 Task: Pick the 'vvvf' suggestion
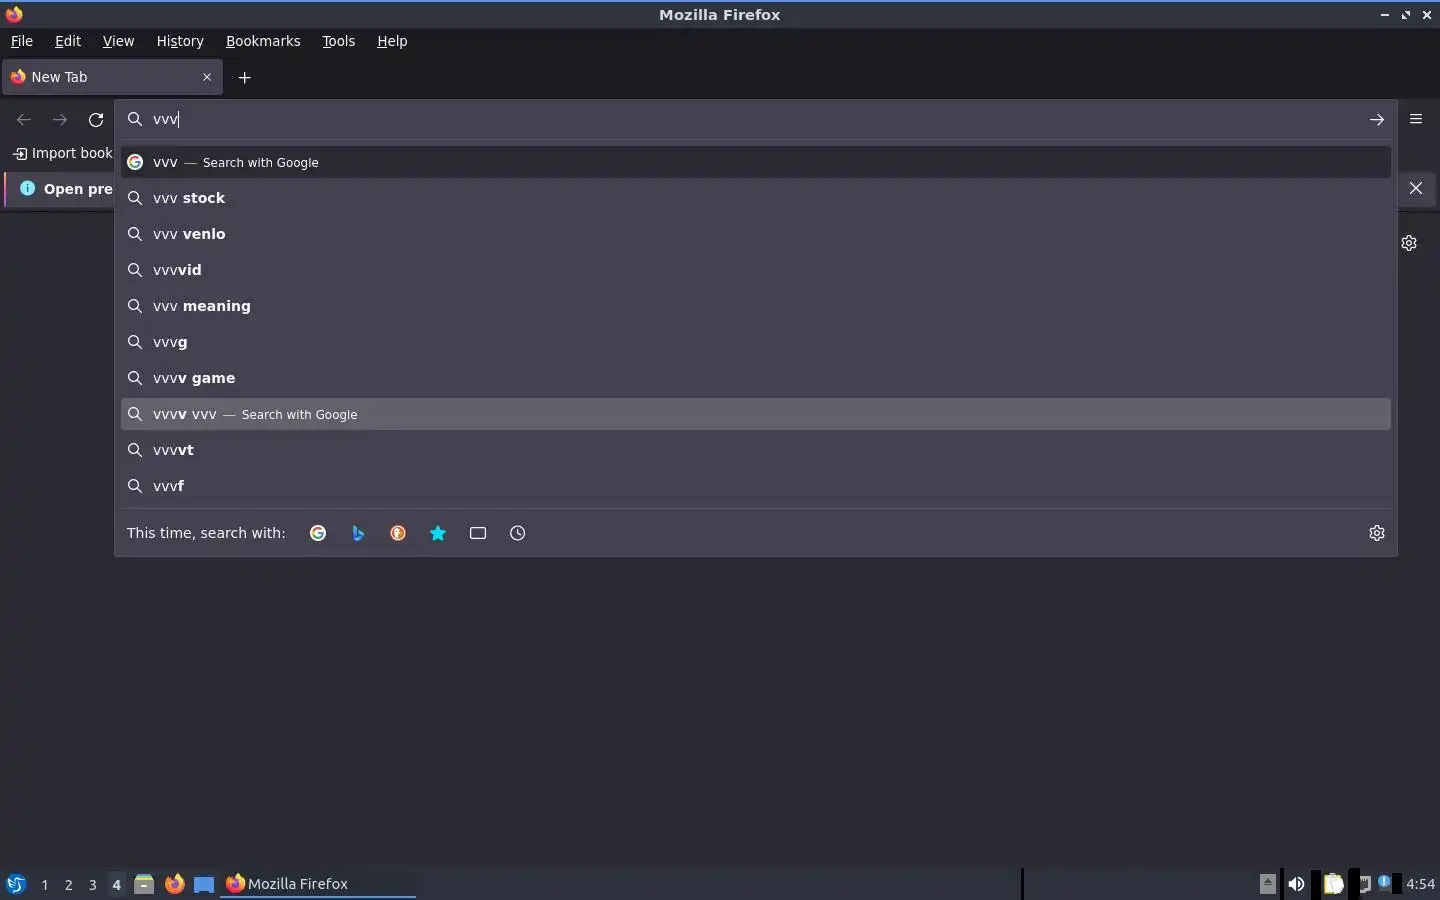pyautogui.click(x=756, y=486)
